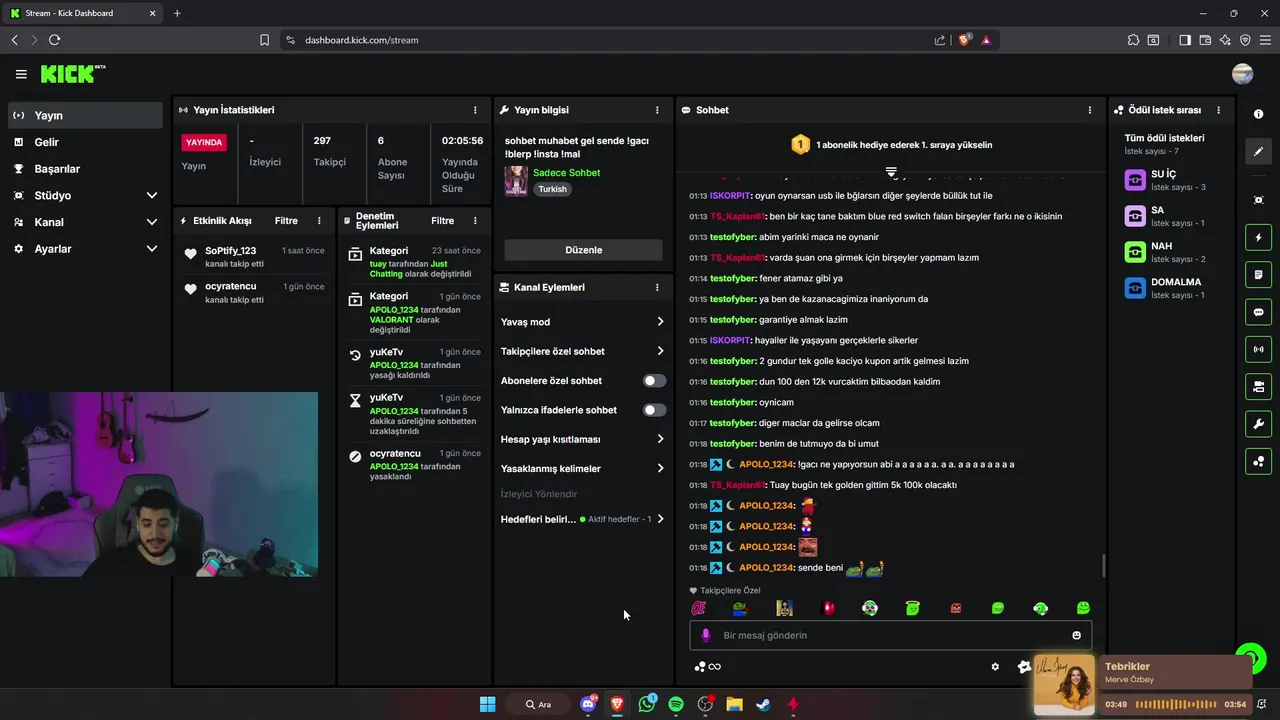The height and width of the screenshot is (720, 1280).
Task: Click the heart icon beside SoPtify_123
Action: (191, 254)
